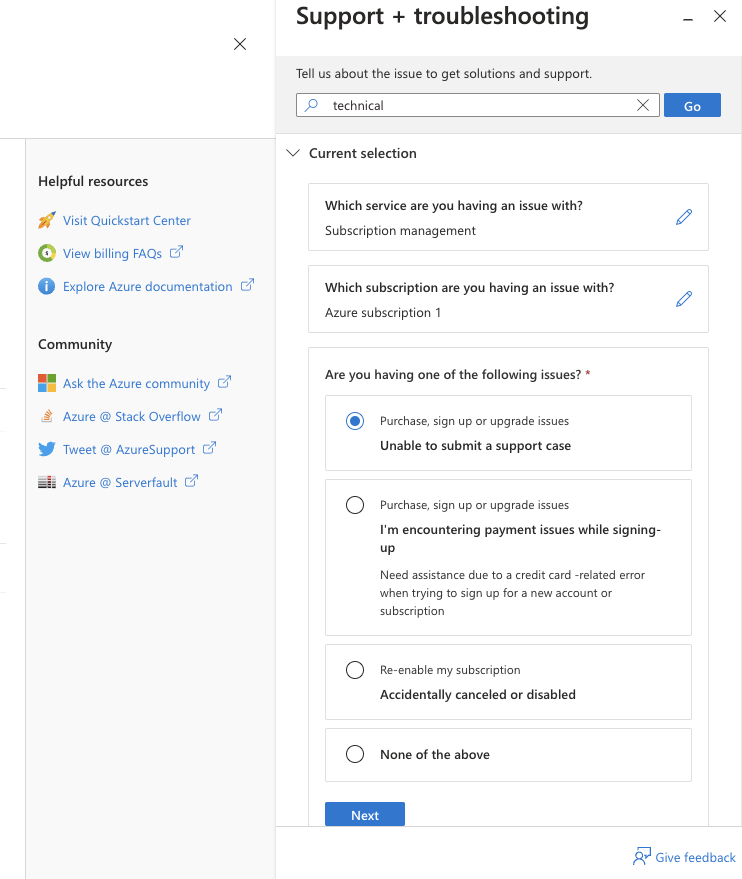Screen dimensions: 742x879
Task: Click 'Are you having one of the following issues?' text
Action: (x=453, y=374)
